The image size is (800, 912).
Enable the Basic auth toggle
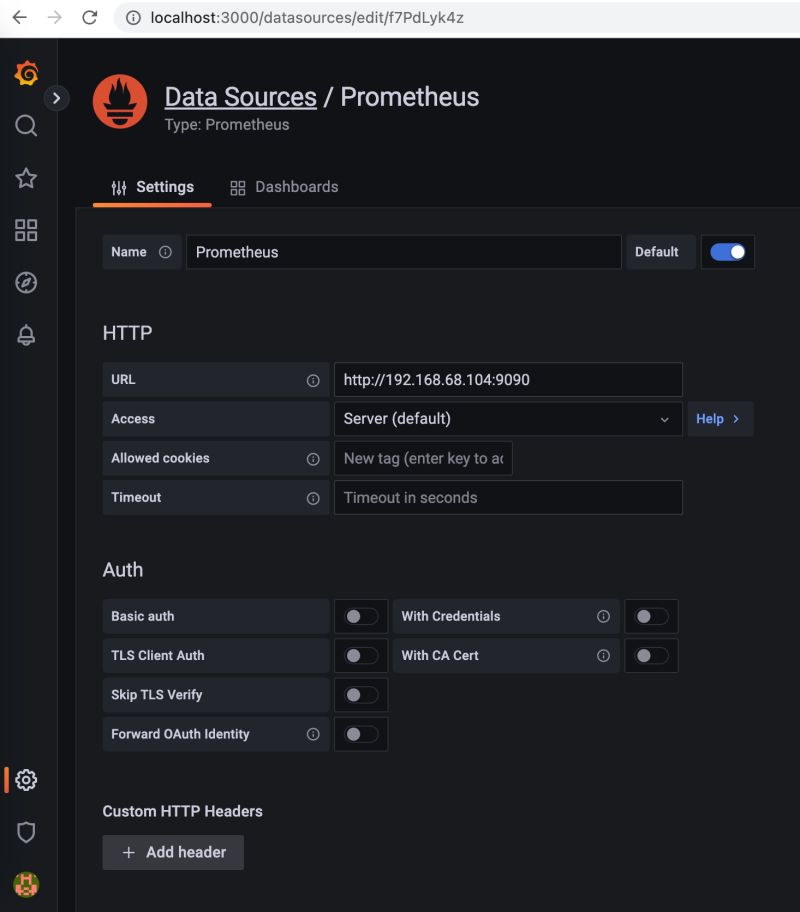tap(361, 617)
